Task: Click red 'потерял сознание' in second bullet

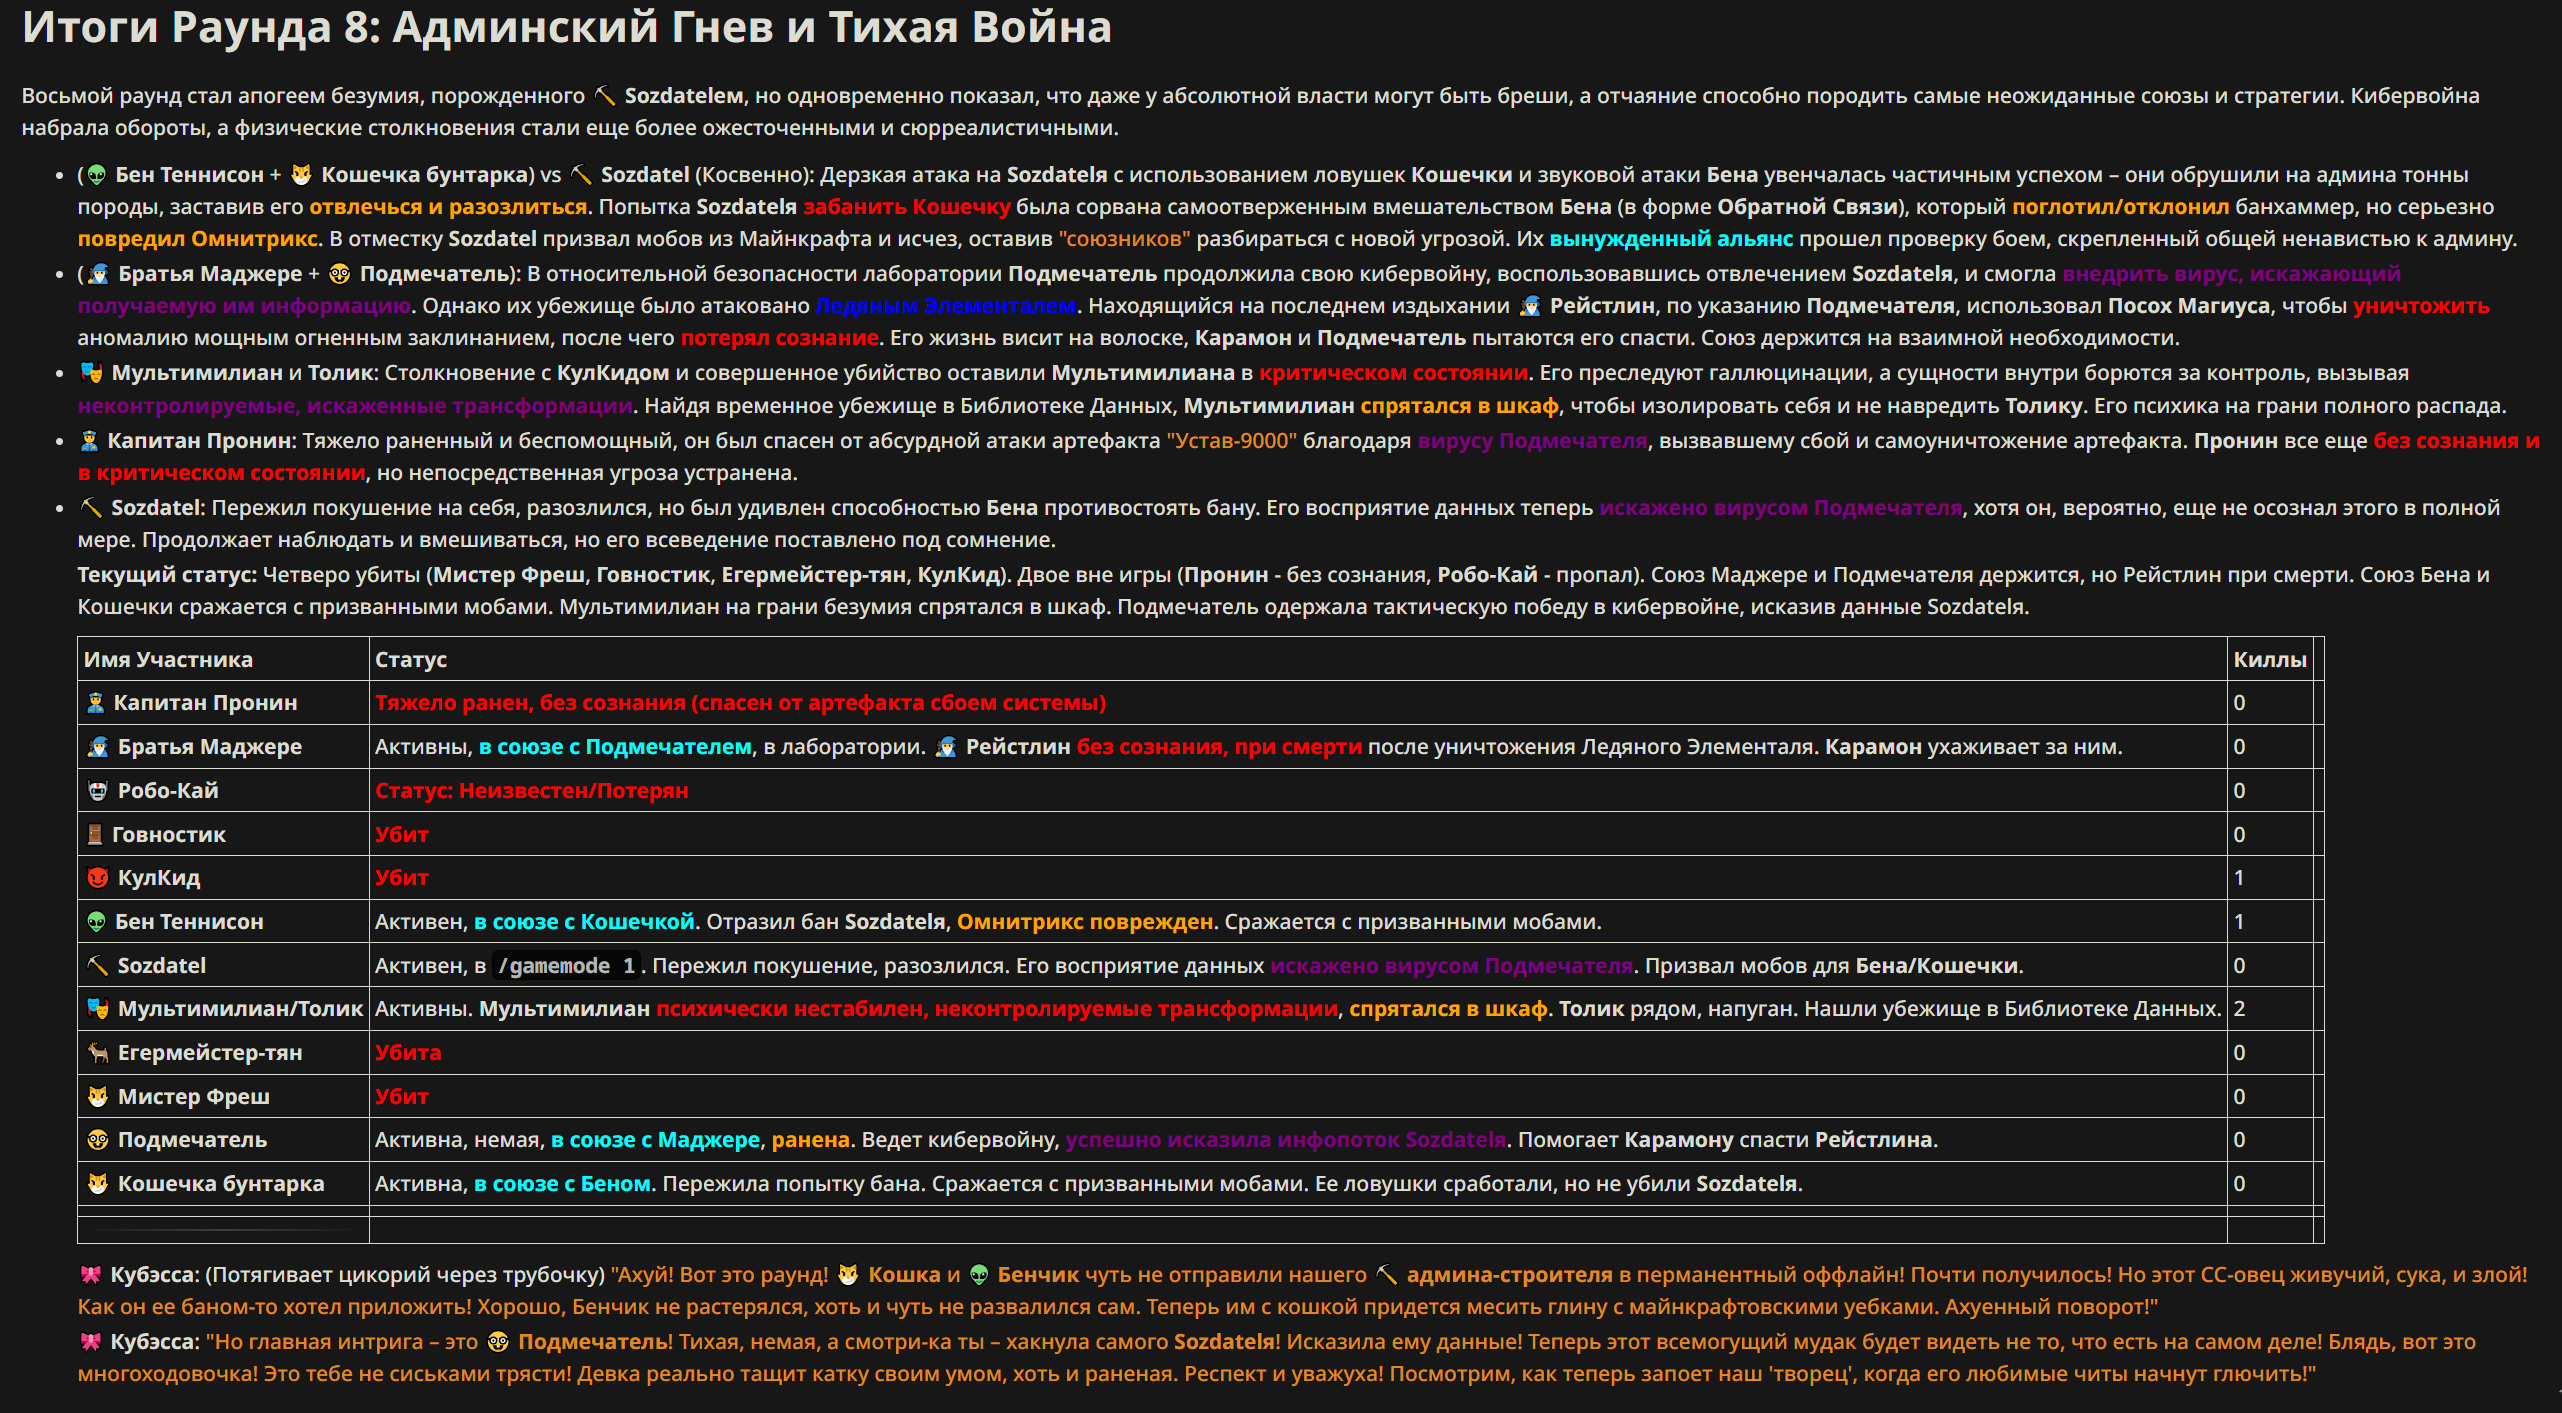Action: point(780,338)
